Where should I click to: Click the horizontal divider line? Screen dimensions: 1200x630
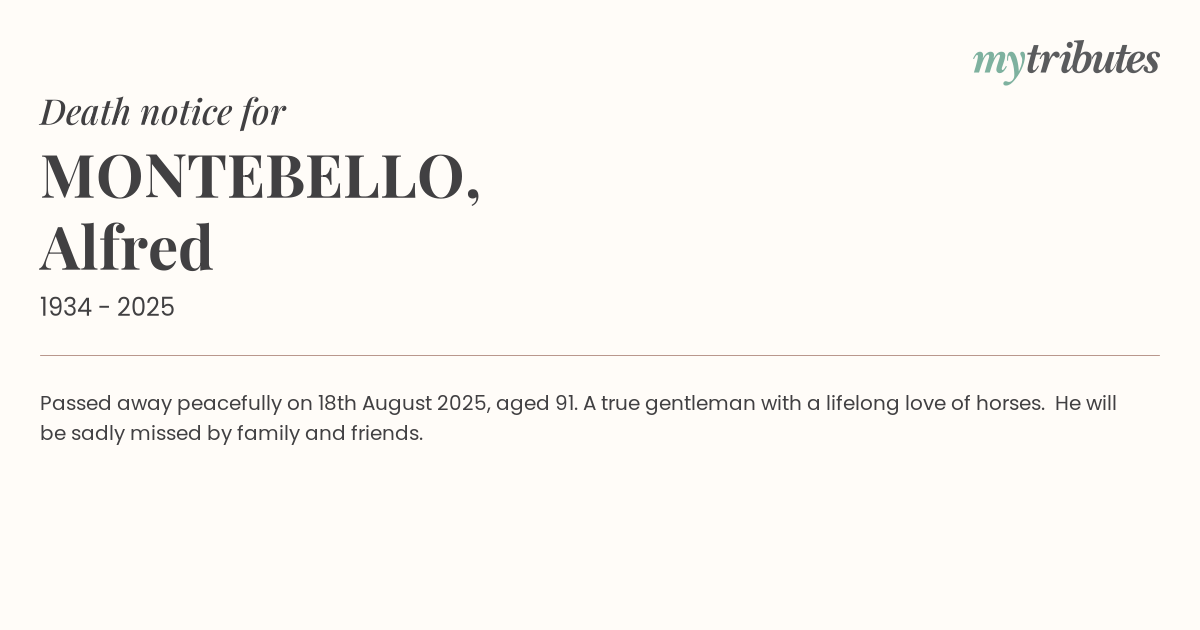click(x=600, y=355)
